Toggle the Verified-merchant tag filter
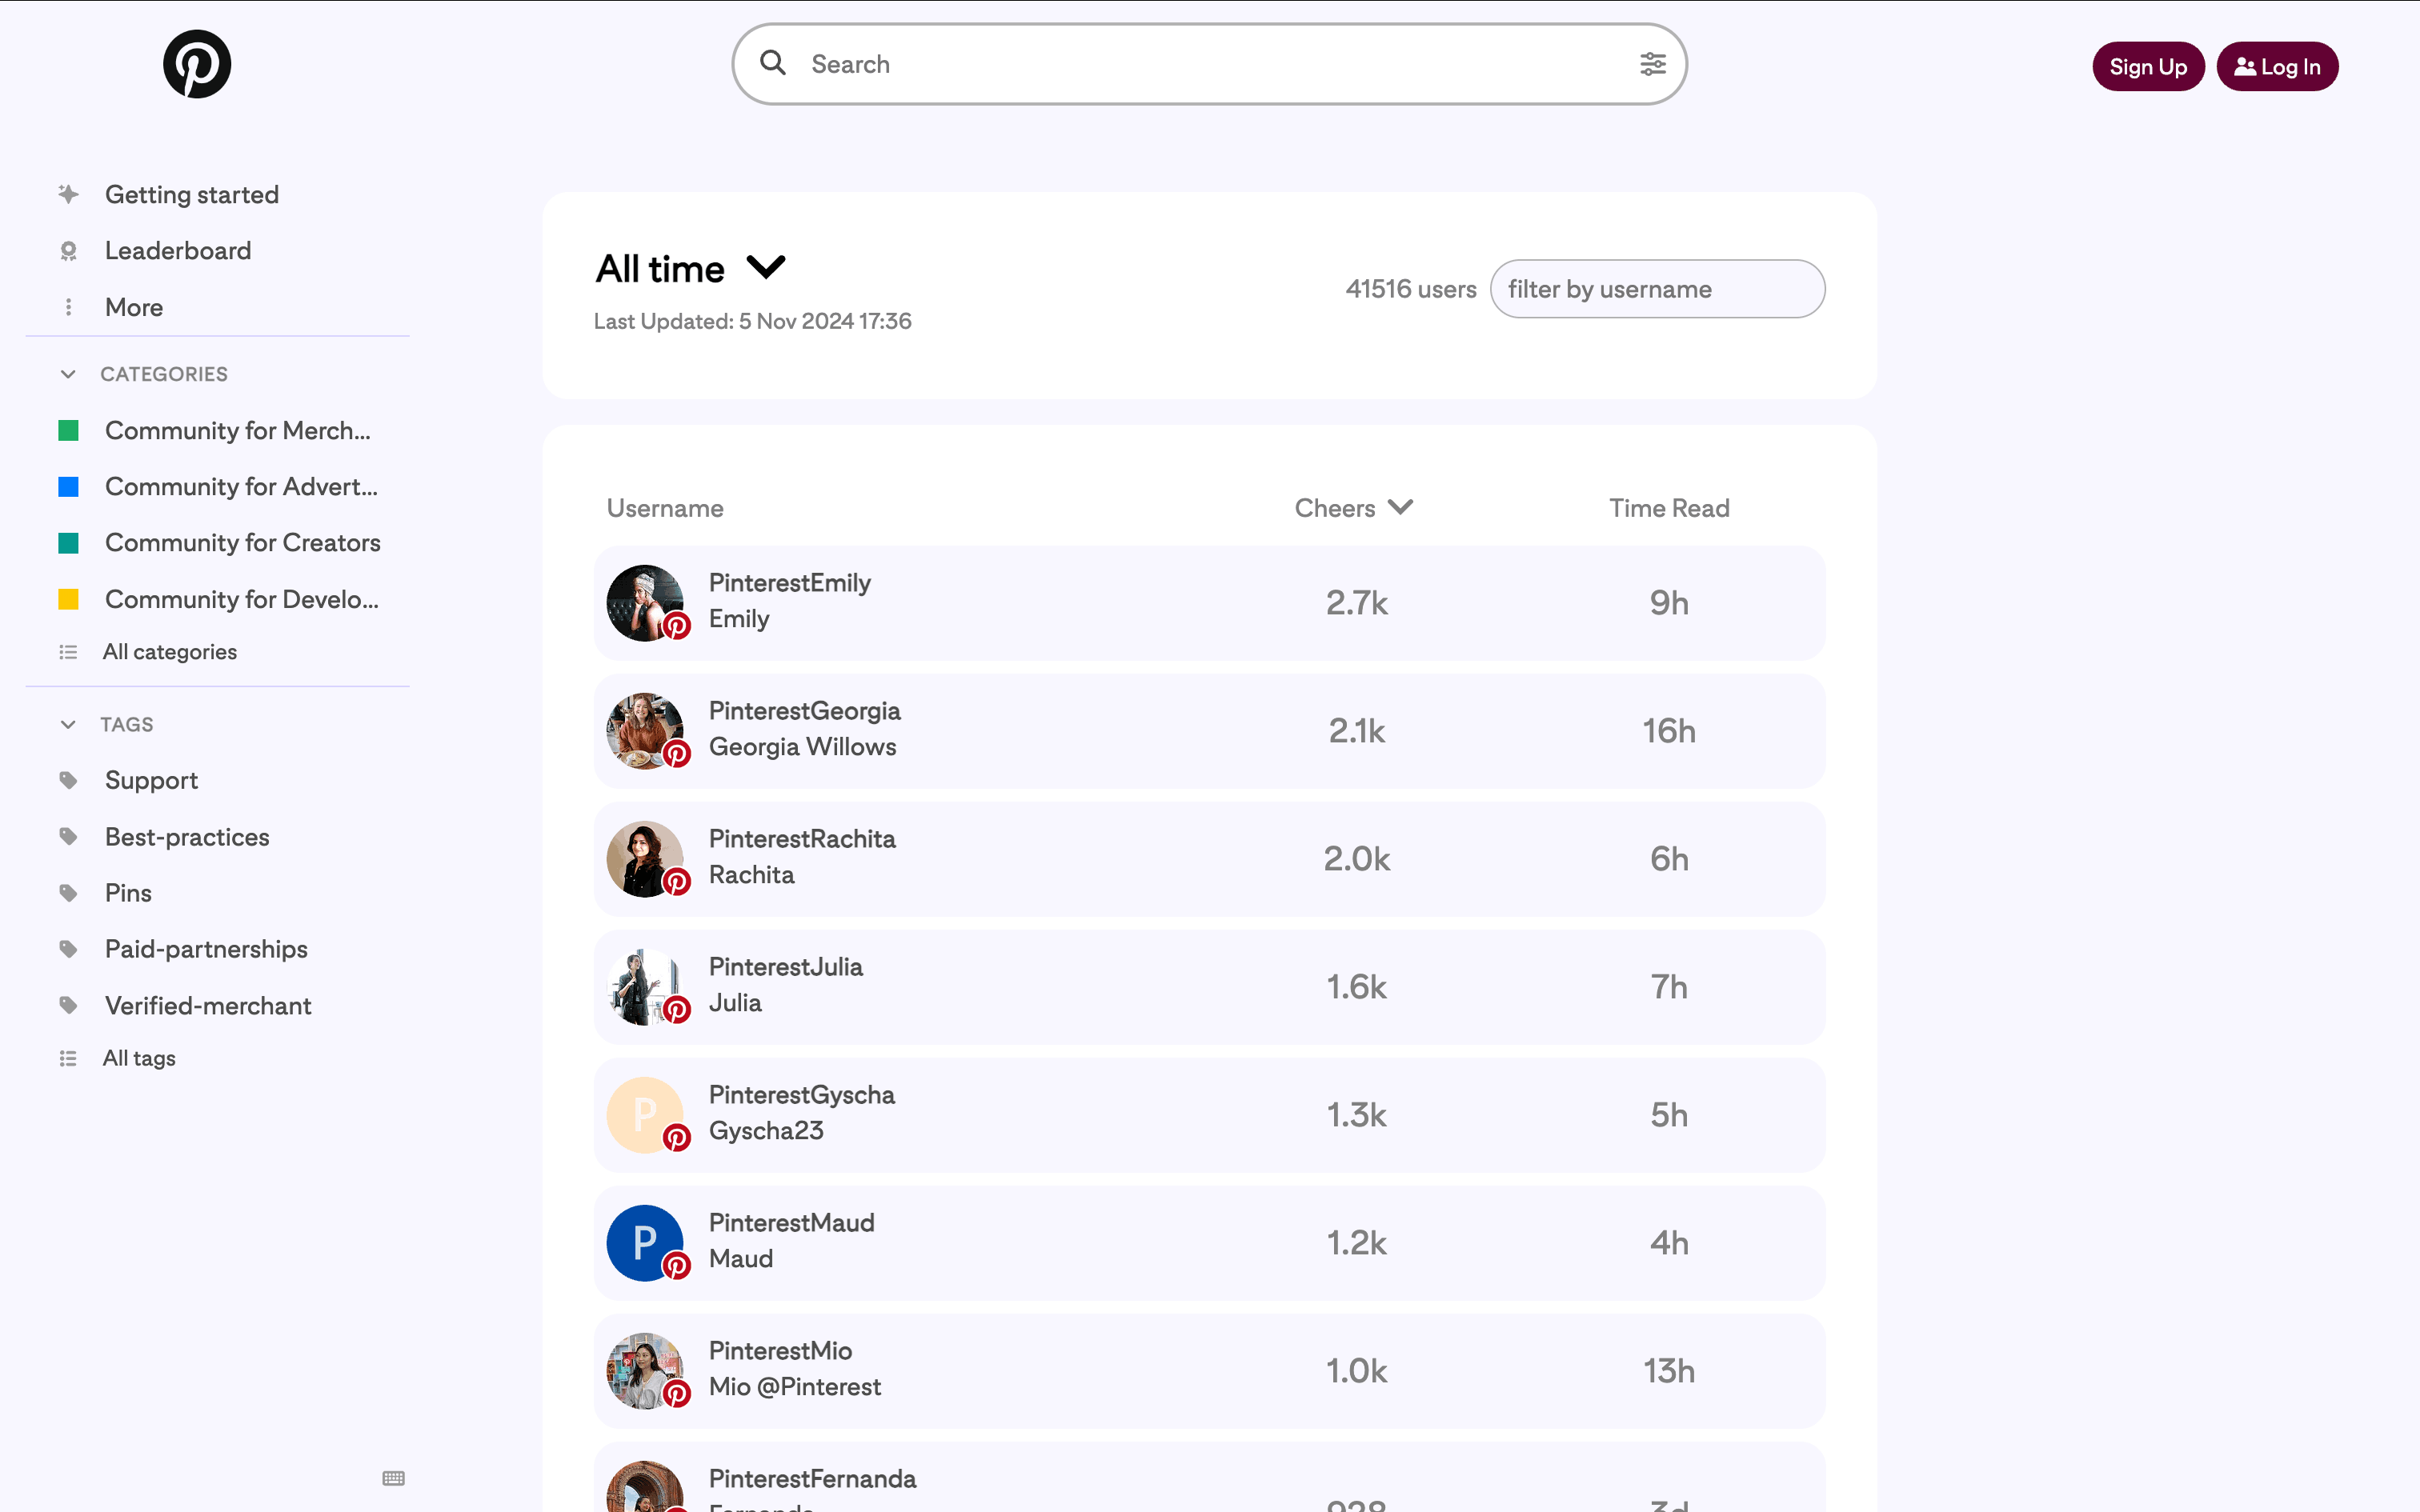This screenshot has height=1512, width=2420. 208,1005
